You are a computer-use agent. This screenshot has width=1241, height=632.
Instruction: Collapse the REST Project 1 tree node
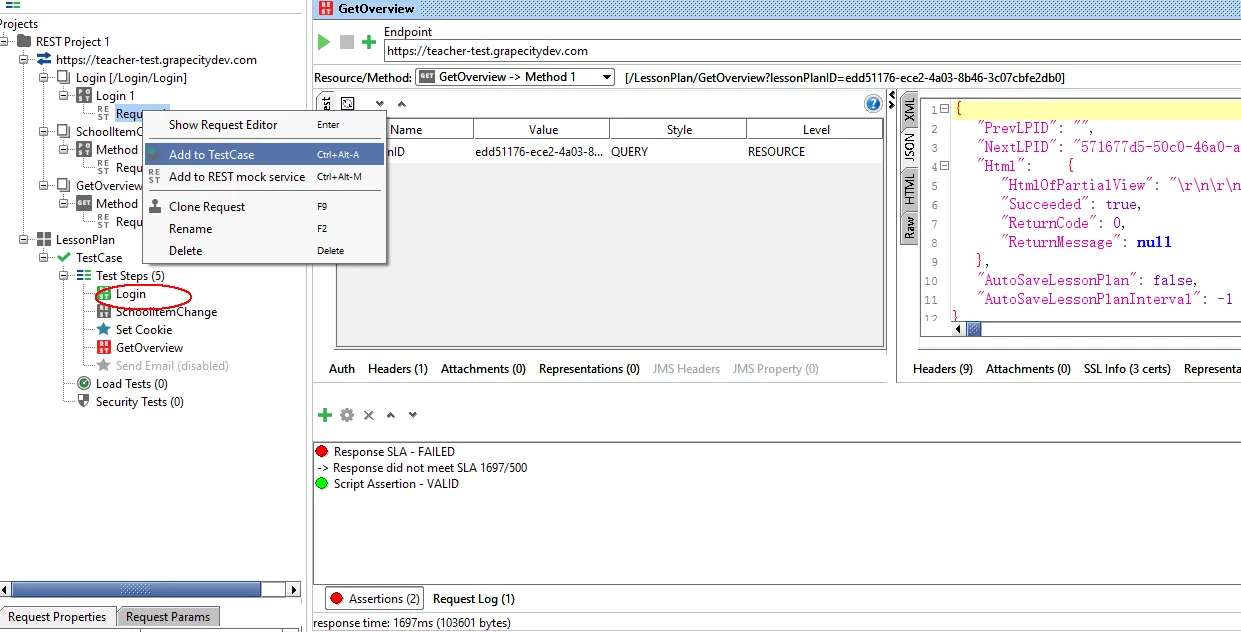pos(5,42)
